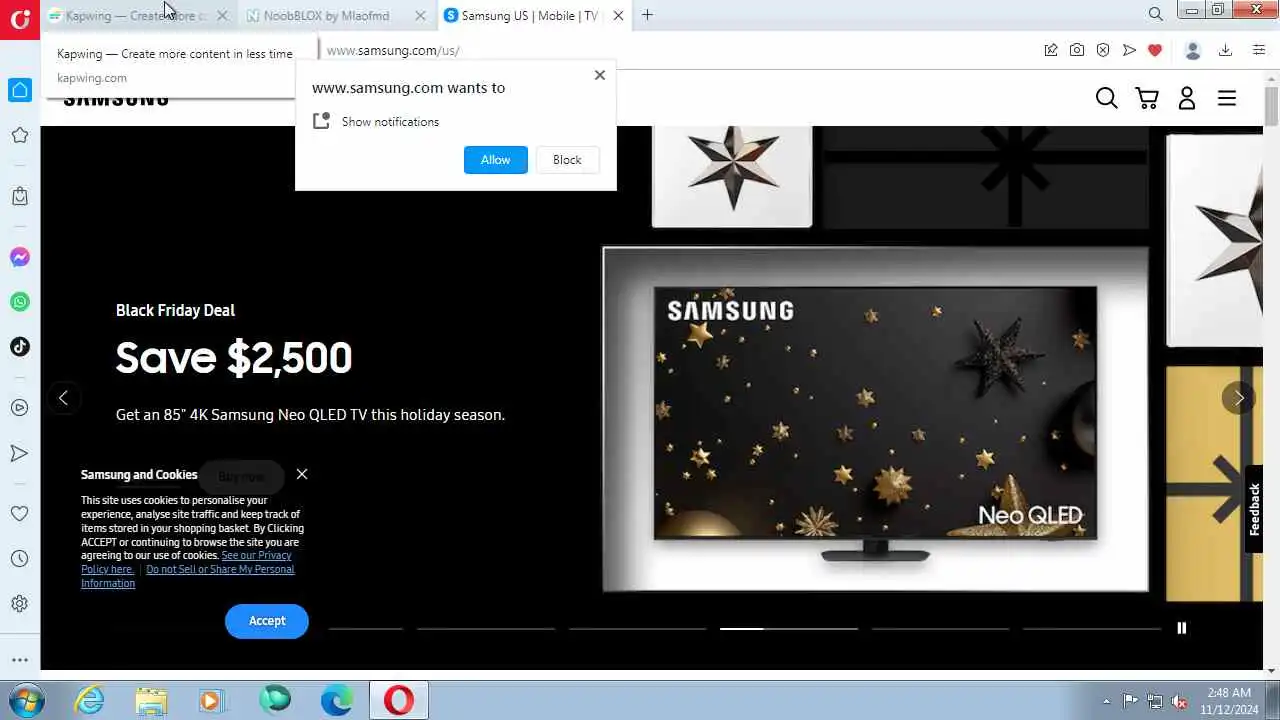This screenshot has height=720, width=1280.
Task: Open the three-dots sidebar setup menu
Action: point(19,660)
